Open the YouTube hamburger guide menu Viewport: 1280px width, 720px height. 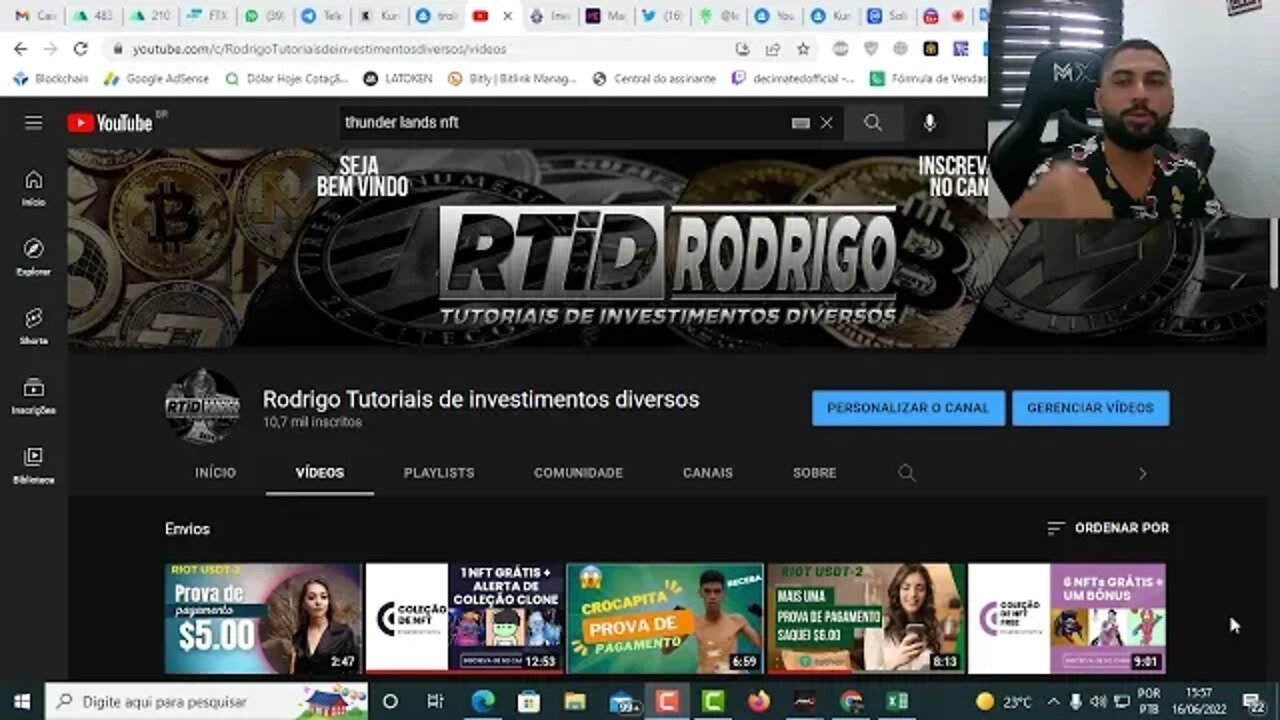[x=34, y=123]
